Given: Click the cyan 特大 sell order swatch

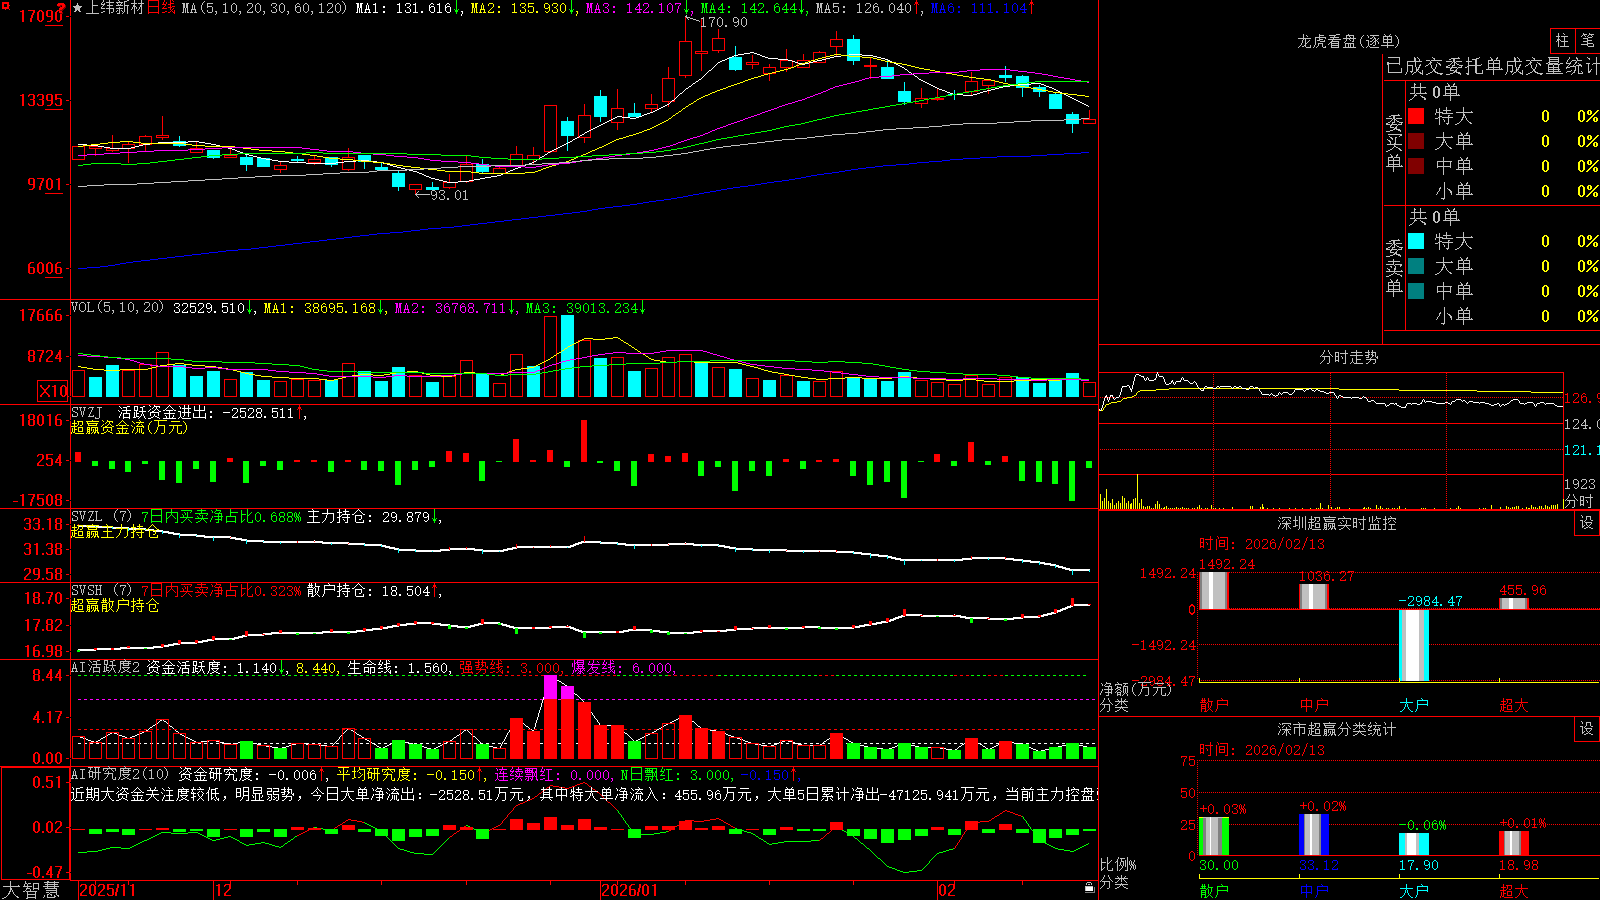Looking at the screenshot, I should [x=1416, y=241].
